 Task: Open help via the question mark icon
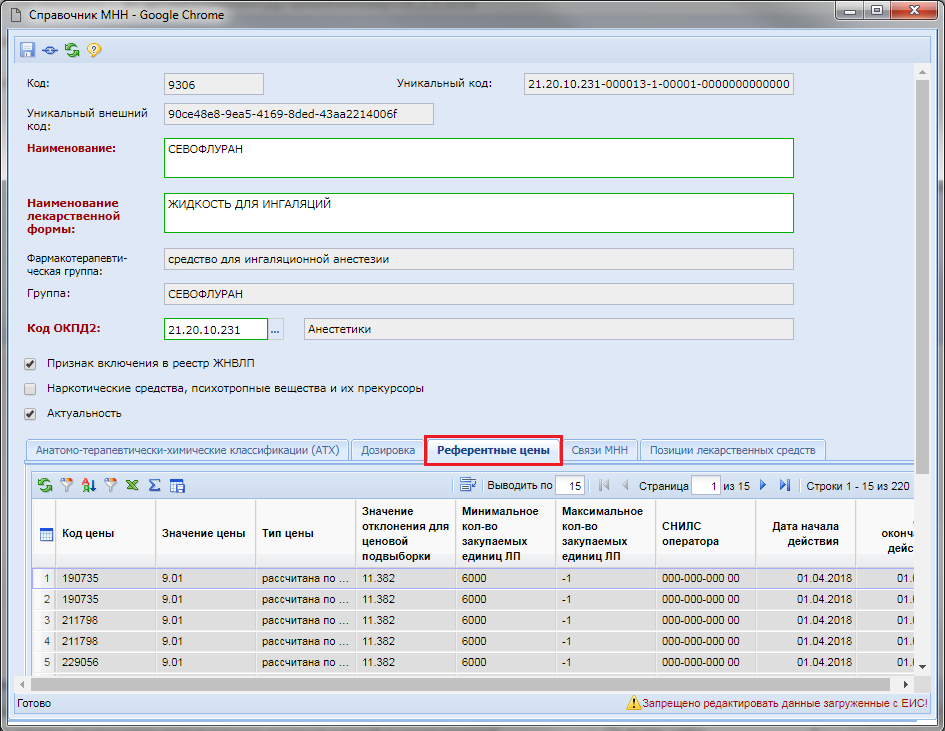click(x=94, y=50)
